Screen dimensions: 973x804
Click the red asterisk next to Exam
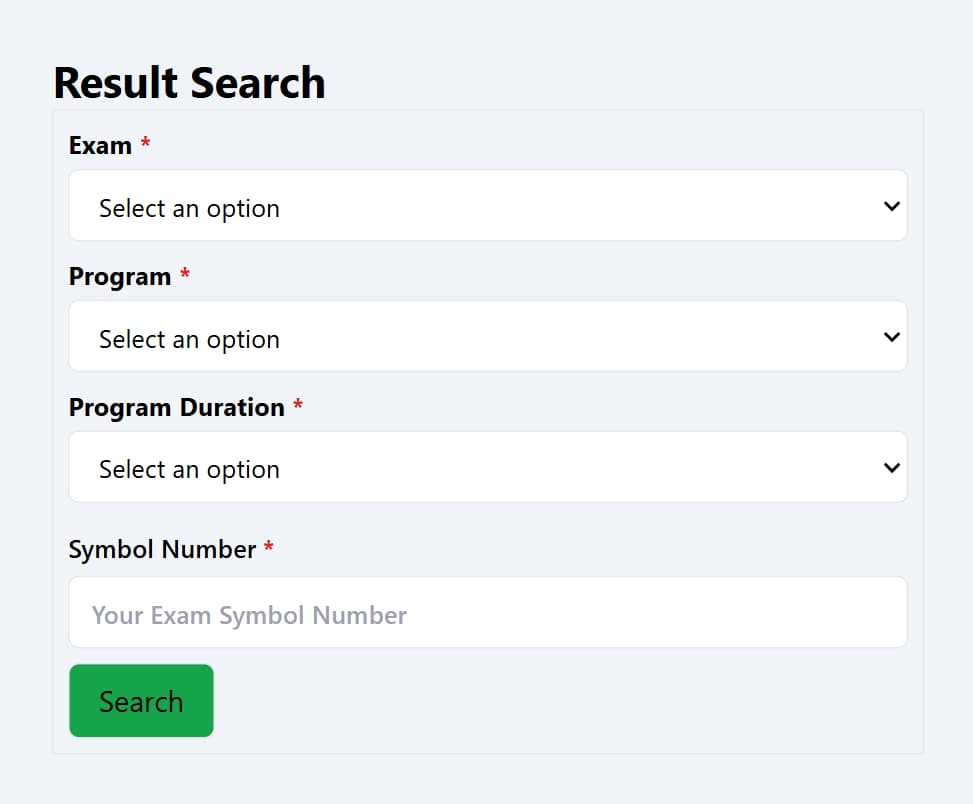(x=144, y=141)
